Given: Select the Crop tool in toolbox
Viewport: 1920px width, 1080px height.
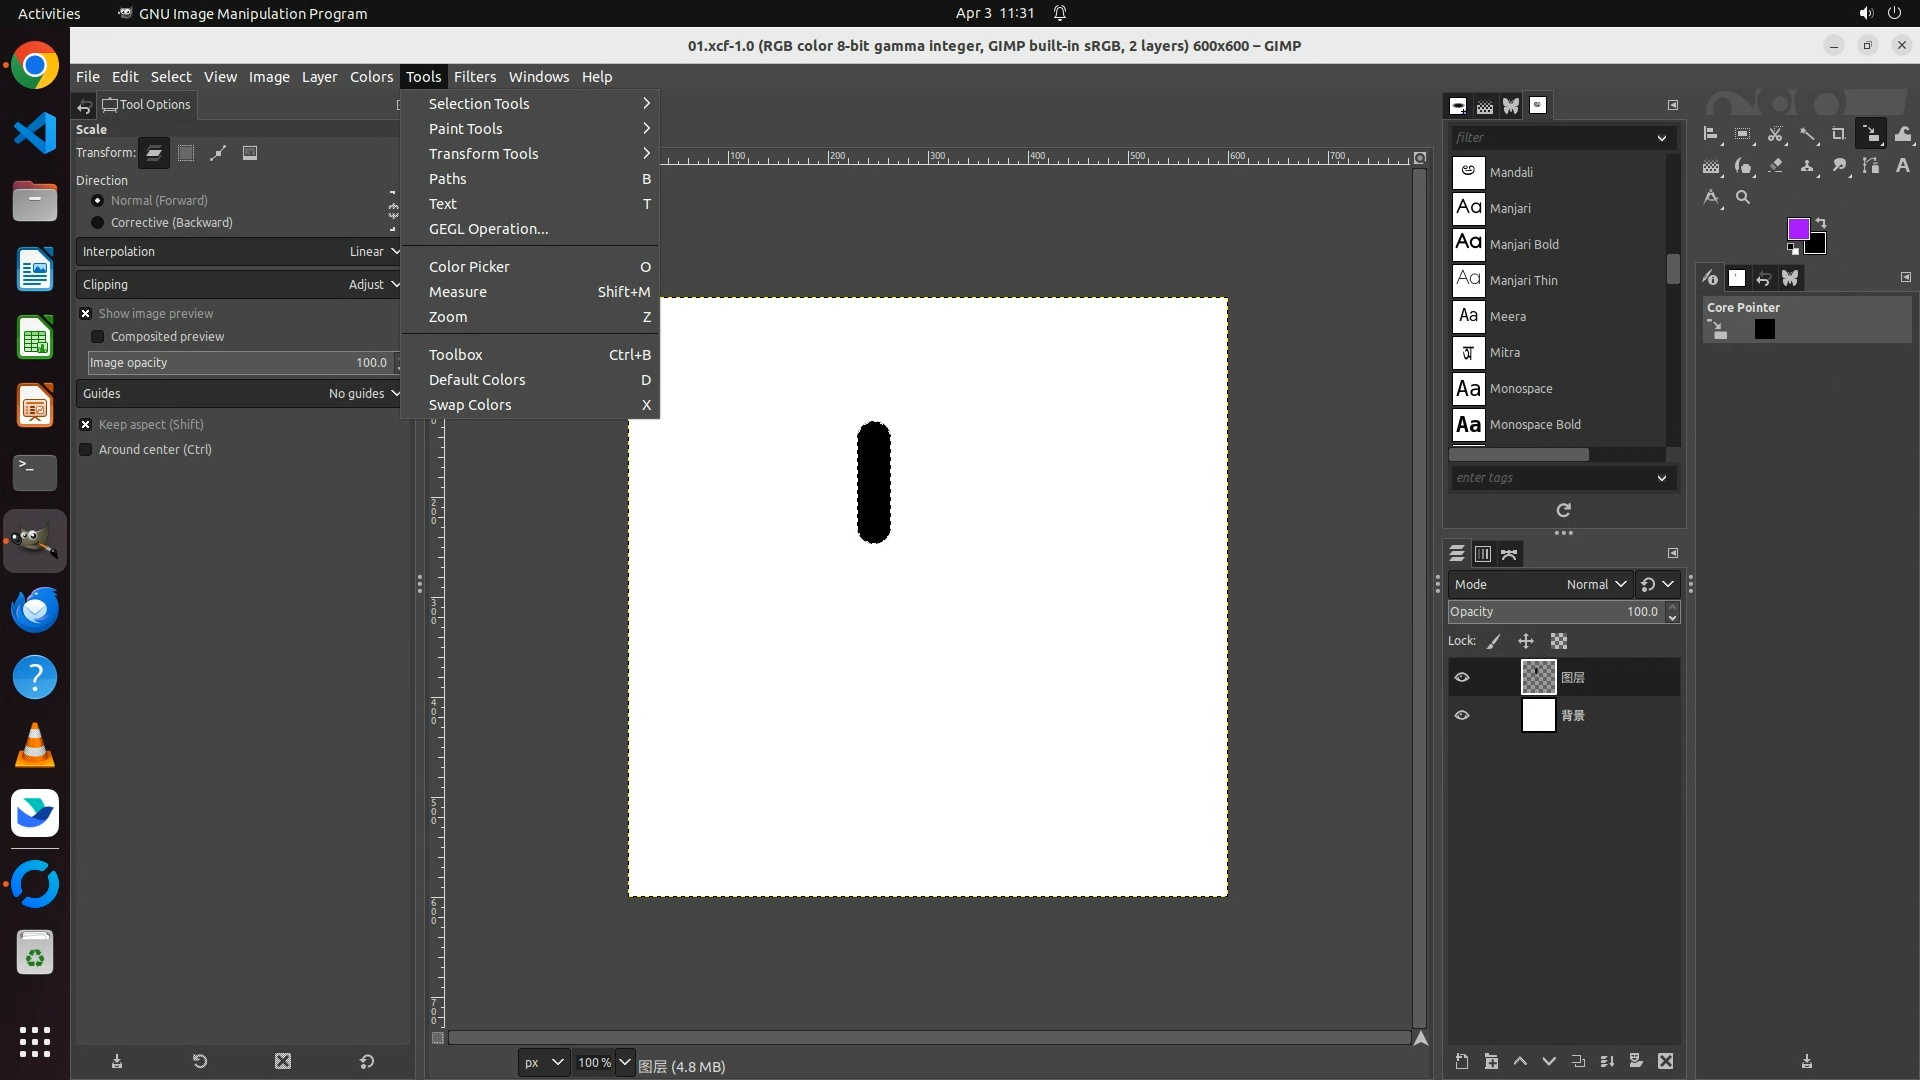Looking at the screenshot, I should pos(1839,134).
